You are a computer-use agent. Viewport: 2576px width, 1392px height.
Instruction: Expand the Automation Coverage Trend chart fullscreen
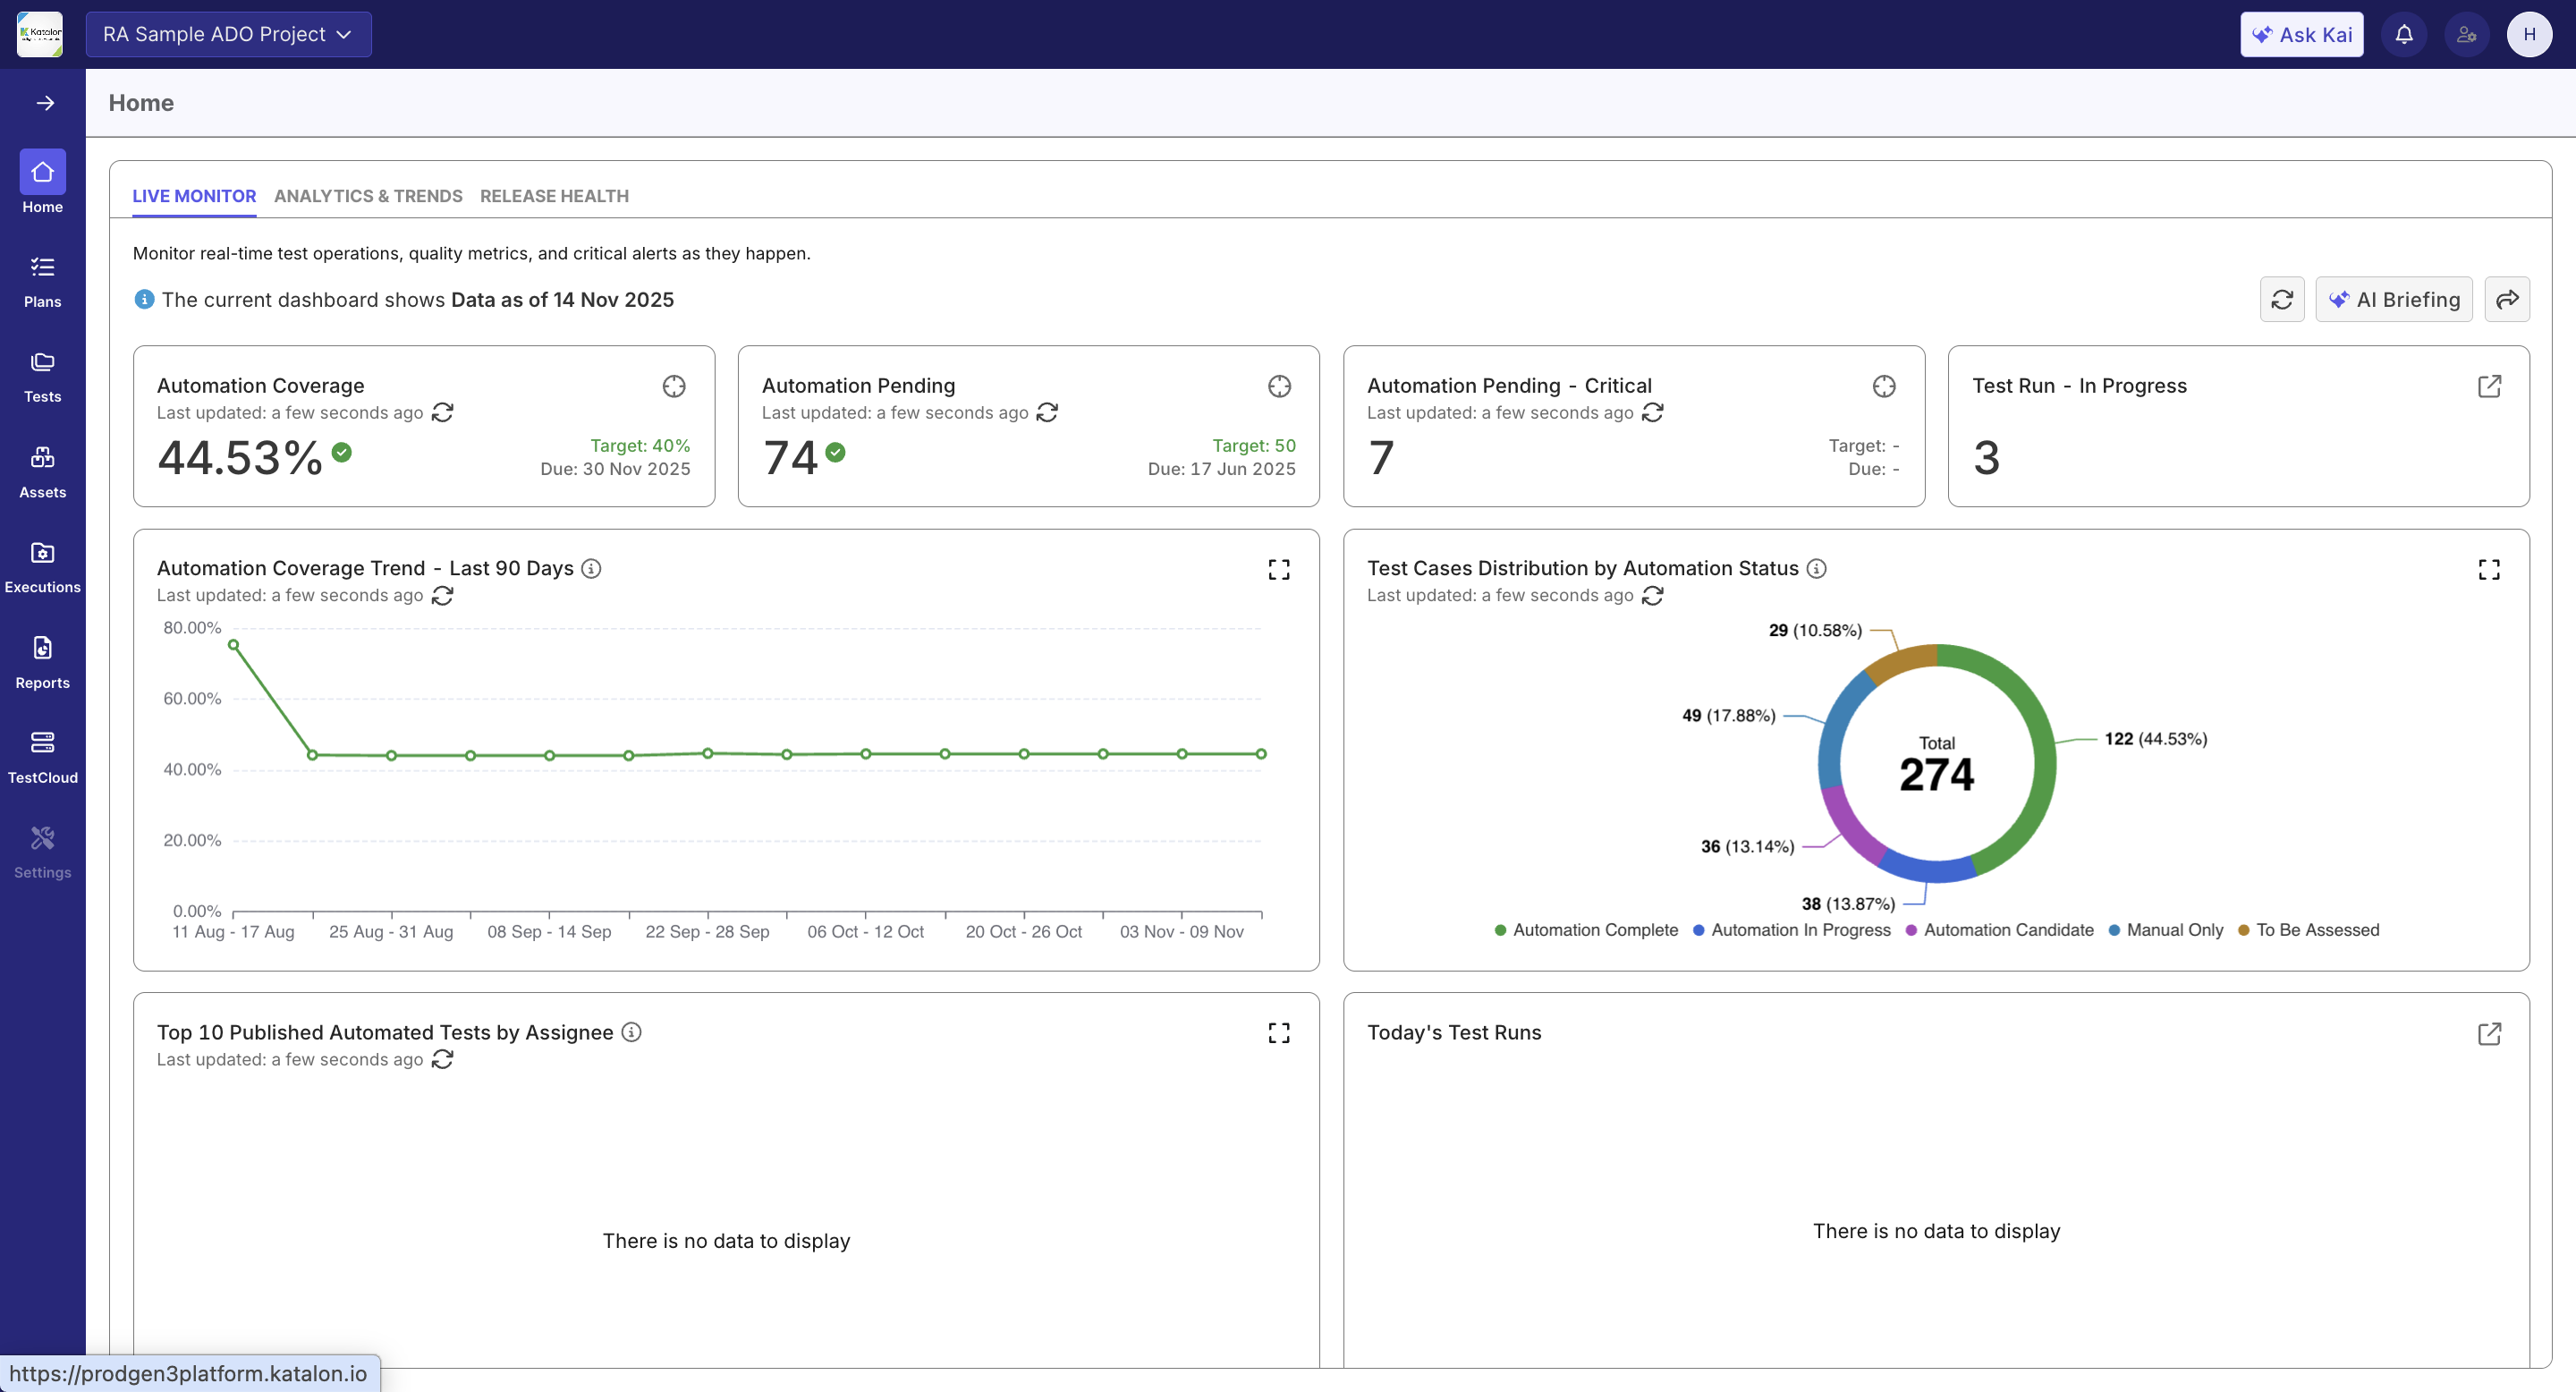point(1278,568)
